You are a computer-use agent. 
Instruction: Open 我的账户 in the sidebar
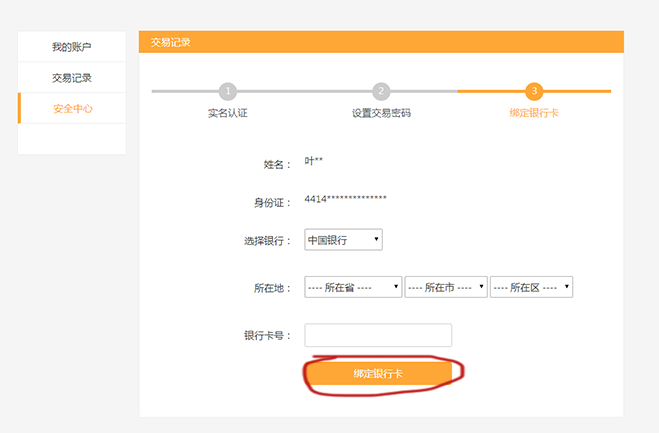coord(72,47)
